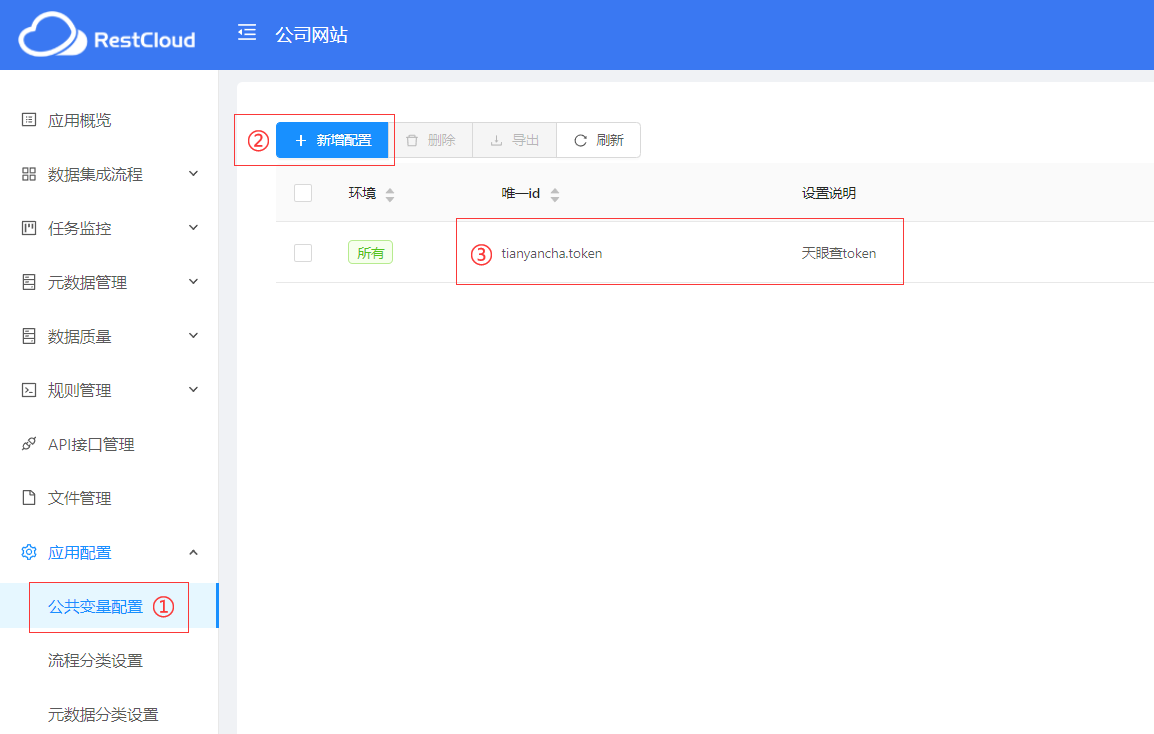Sort by 唯一id column arrows

click(x=555, y=194)
